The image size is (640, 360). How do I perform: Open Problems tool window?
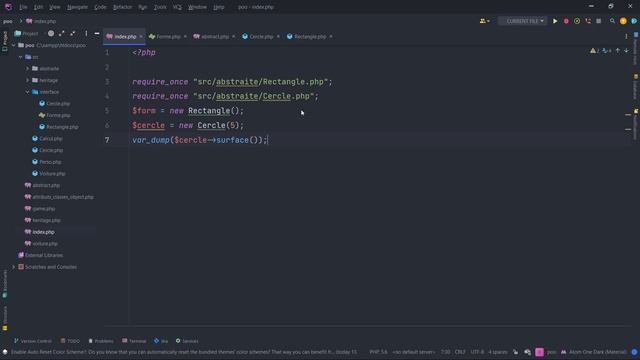(x=101, y=341)
